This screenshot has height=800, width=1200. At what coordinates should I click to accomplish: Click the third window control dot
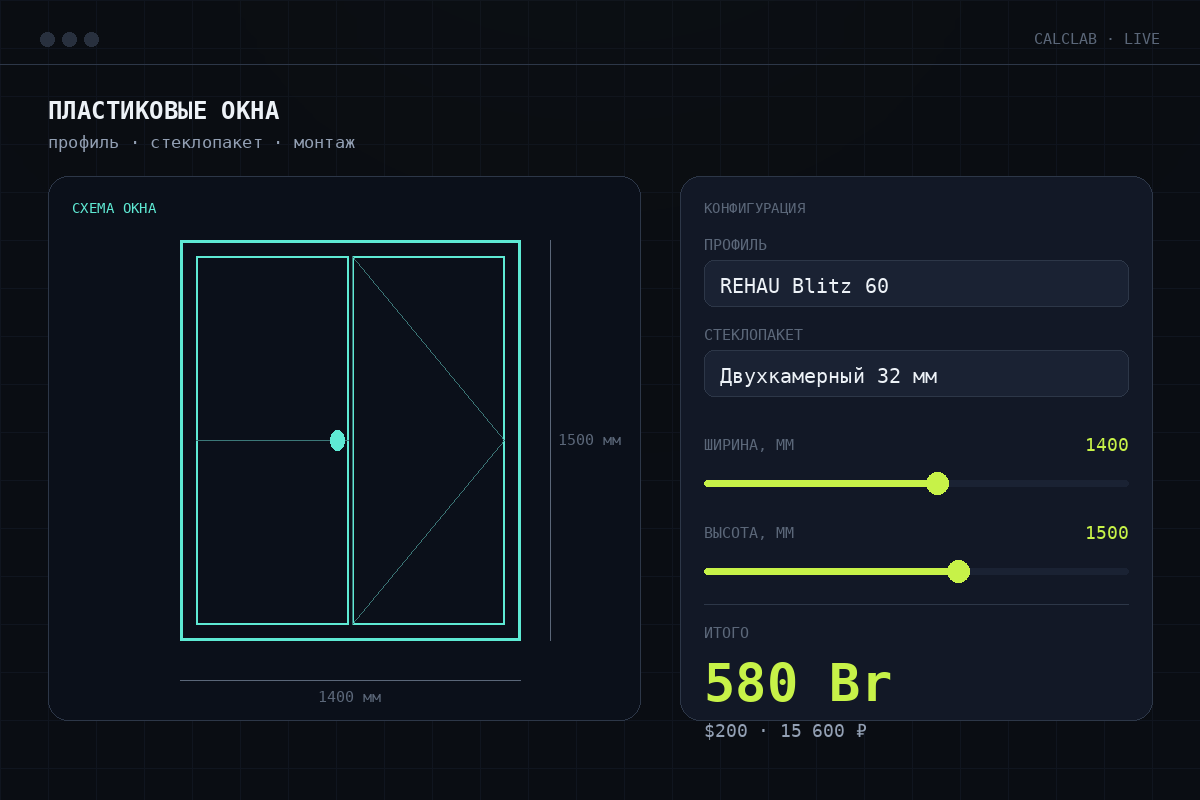pyautogui.click(x=91, y=39)
